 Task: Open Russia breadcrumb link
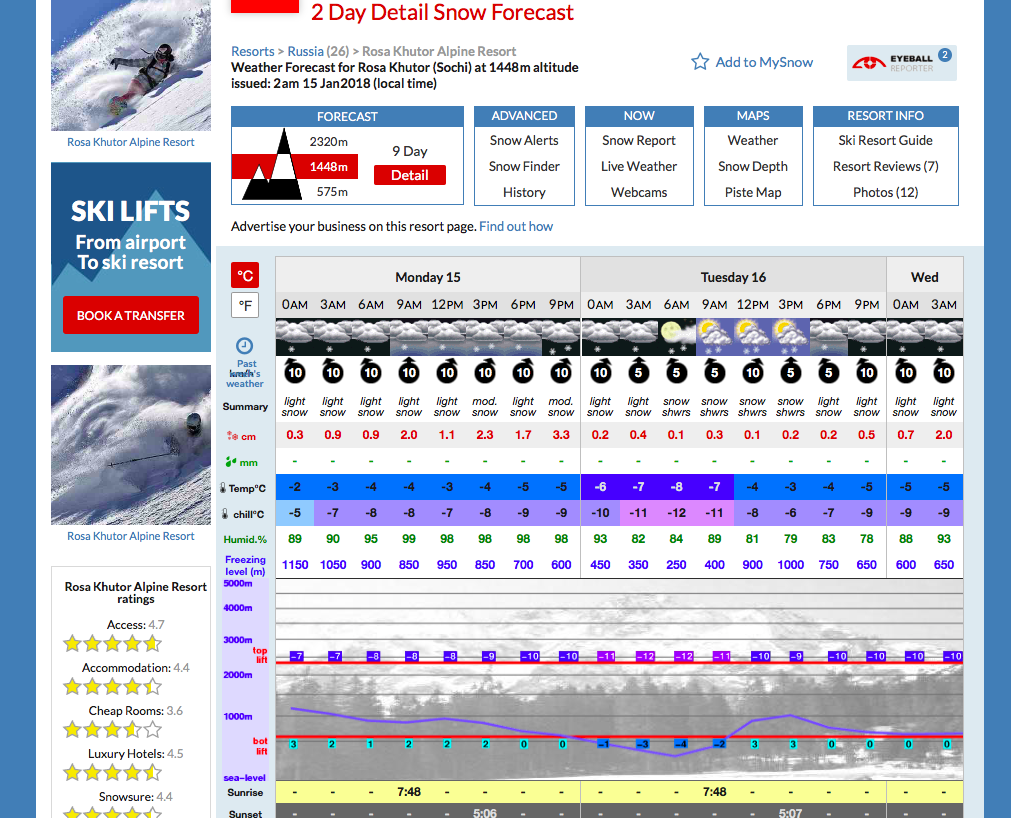[306, 51]
